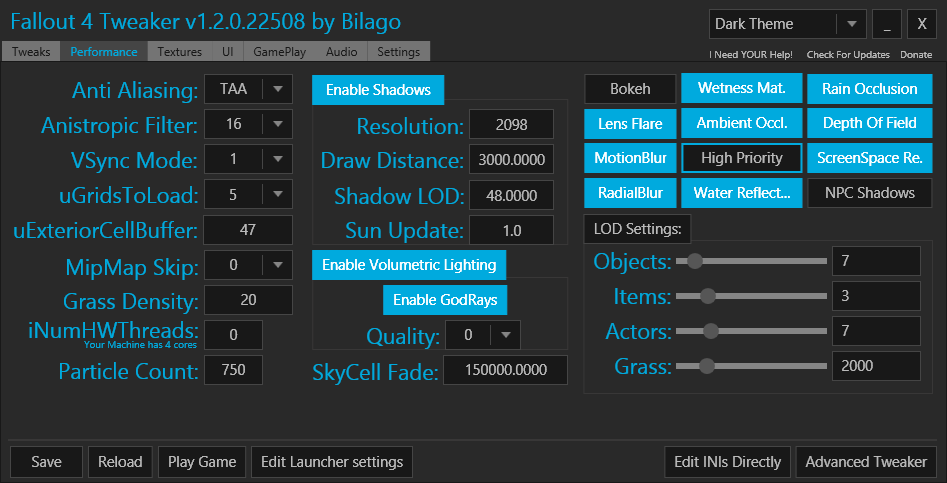Click the Items value box

[x=876, y=296]
